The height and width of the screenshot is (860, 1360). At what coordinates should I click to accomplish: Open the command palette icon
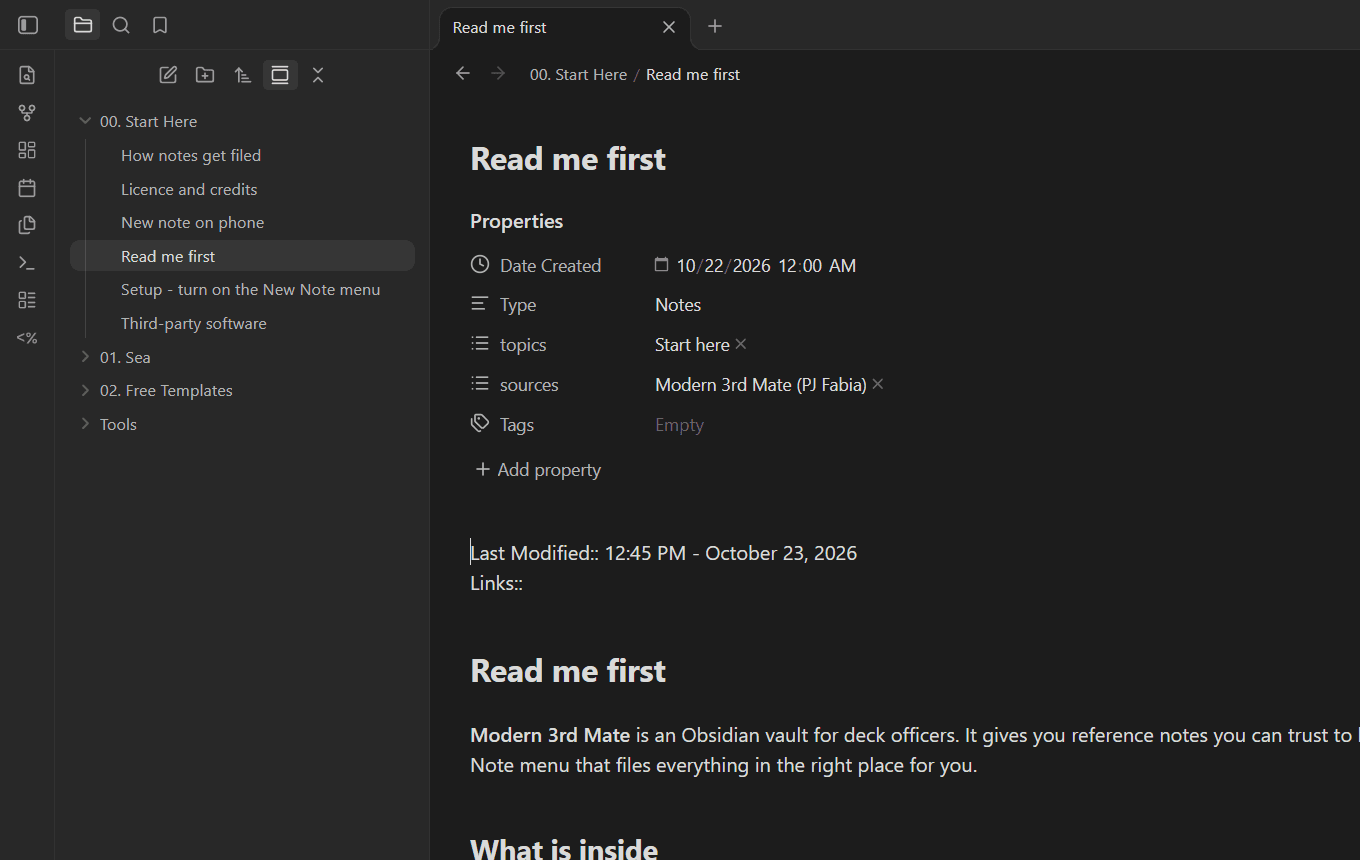[27, 263]
